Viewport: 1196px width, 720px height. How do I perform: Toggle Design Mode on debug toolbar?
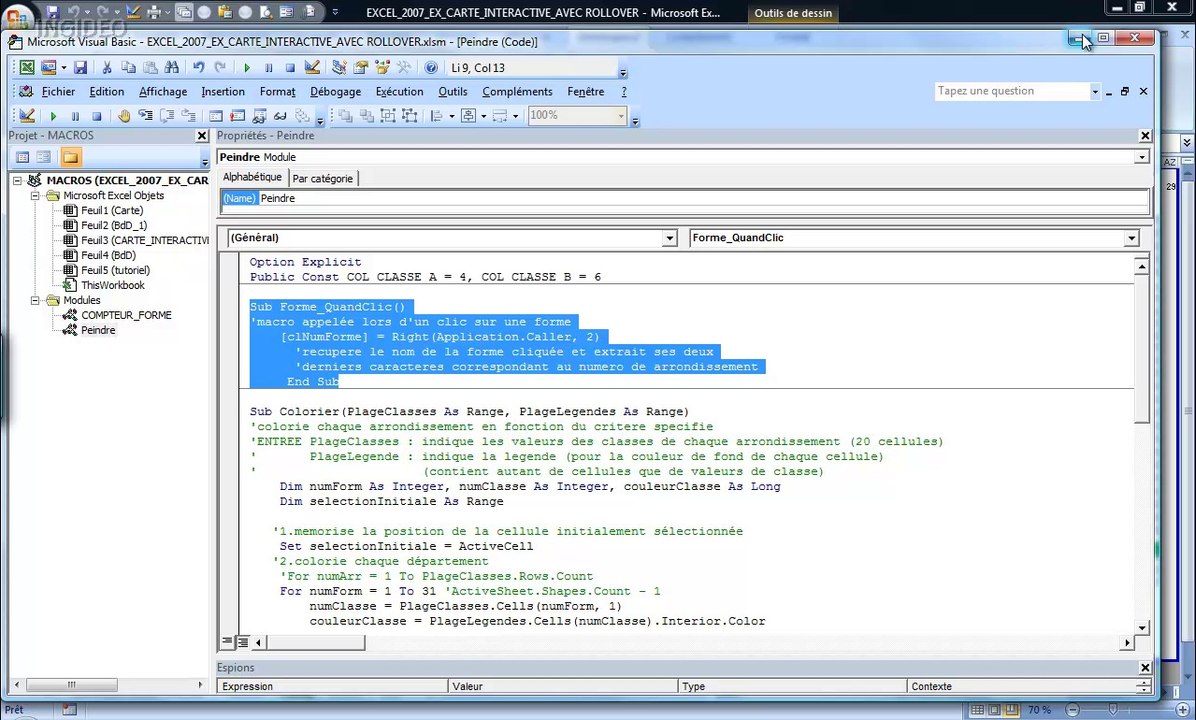point(27,116)
